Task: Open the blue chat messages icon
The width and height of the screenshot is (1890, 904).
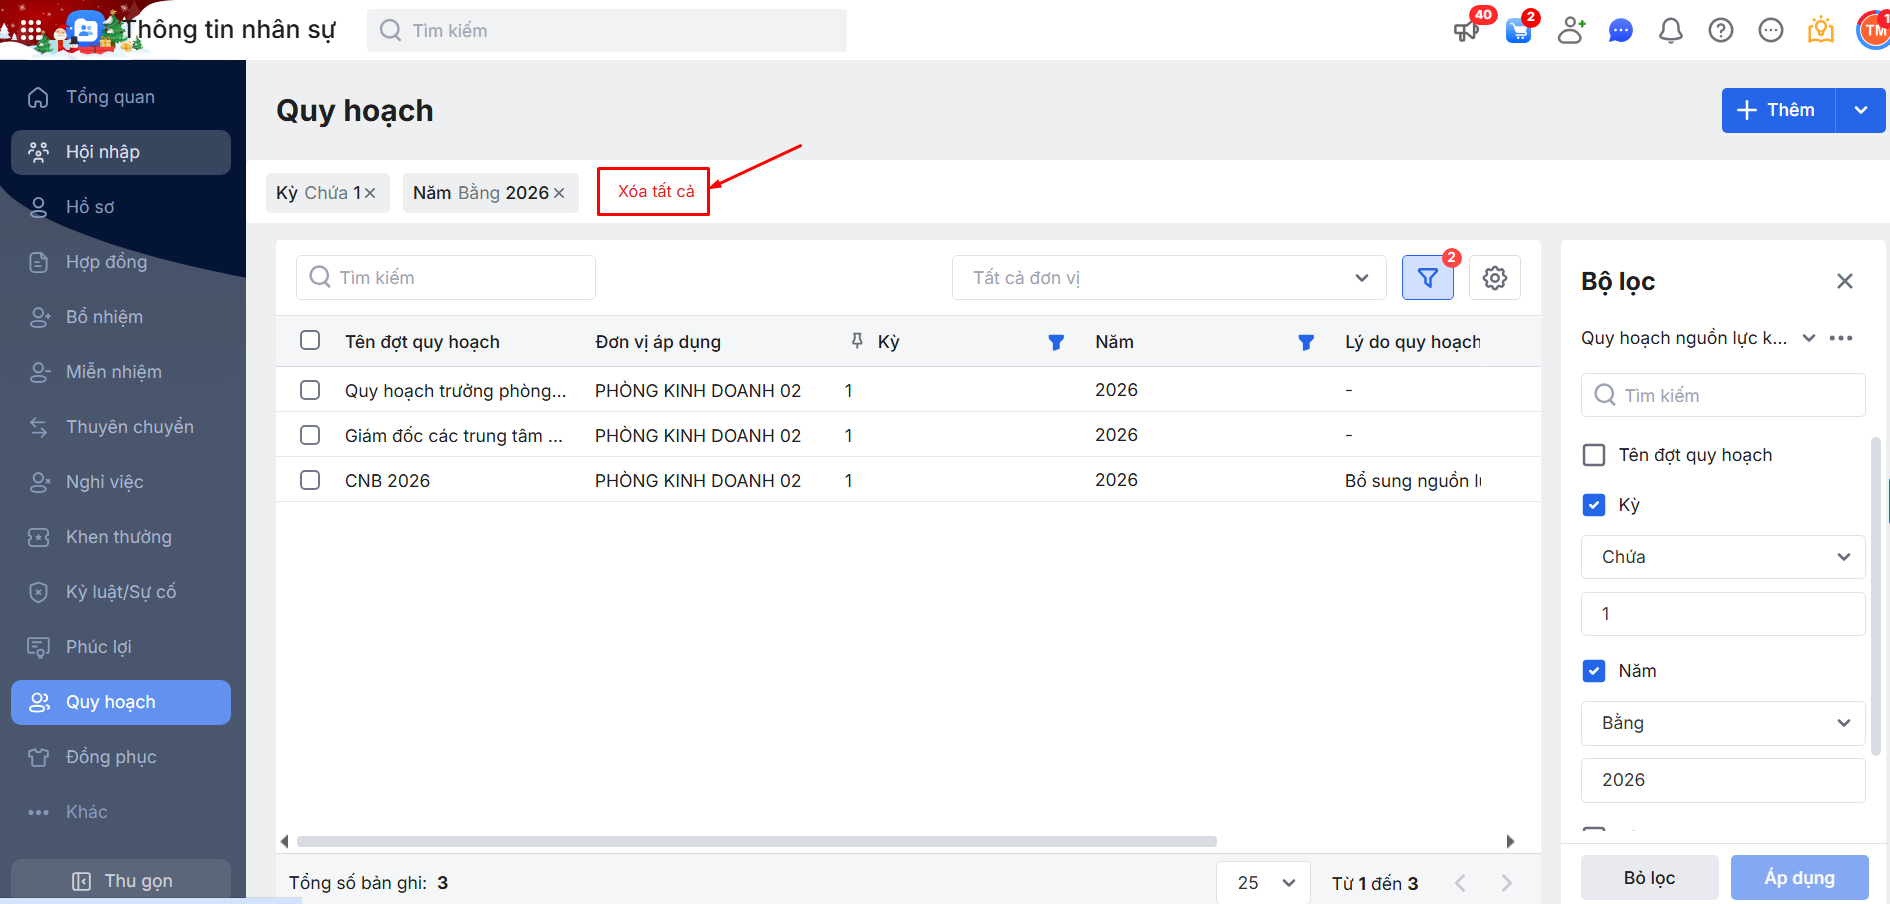Action: (1620, 31)
